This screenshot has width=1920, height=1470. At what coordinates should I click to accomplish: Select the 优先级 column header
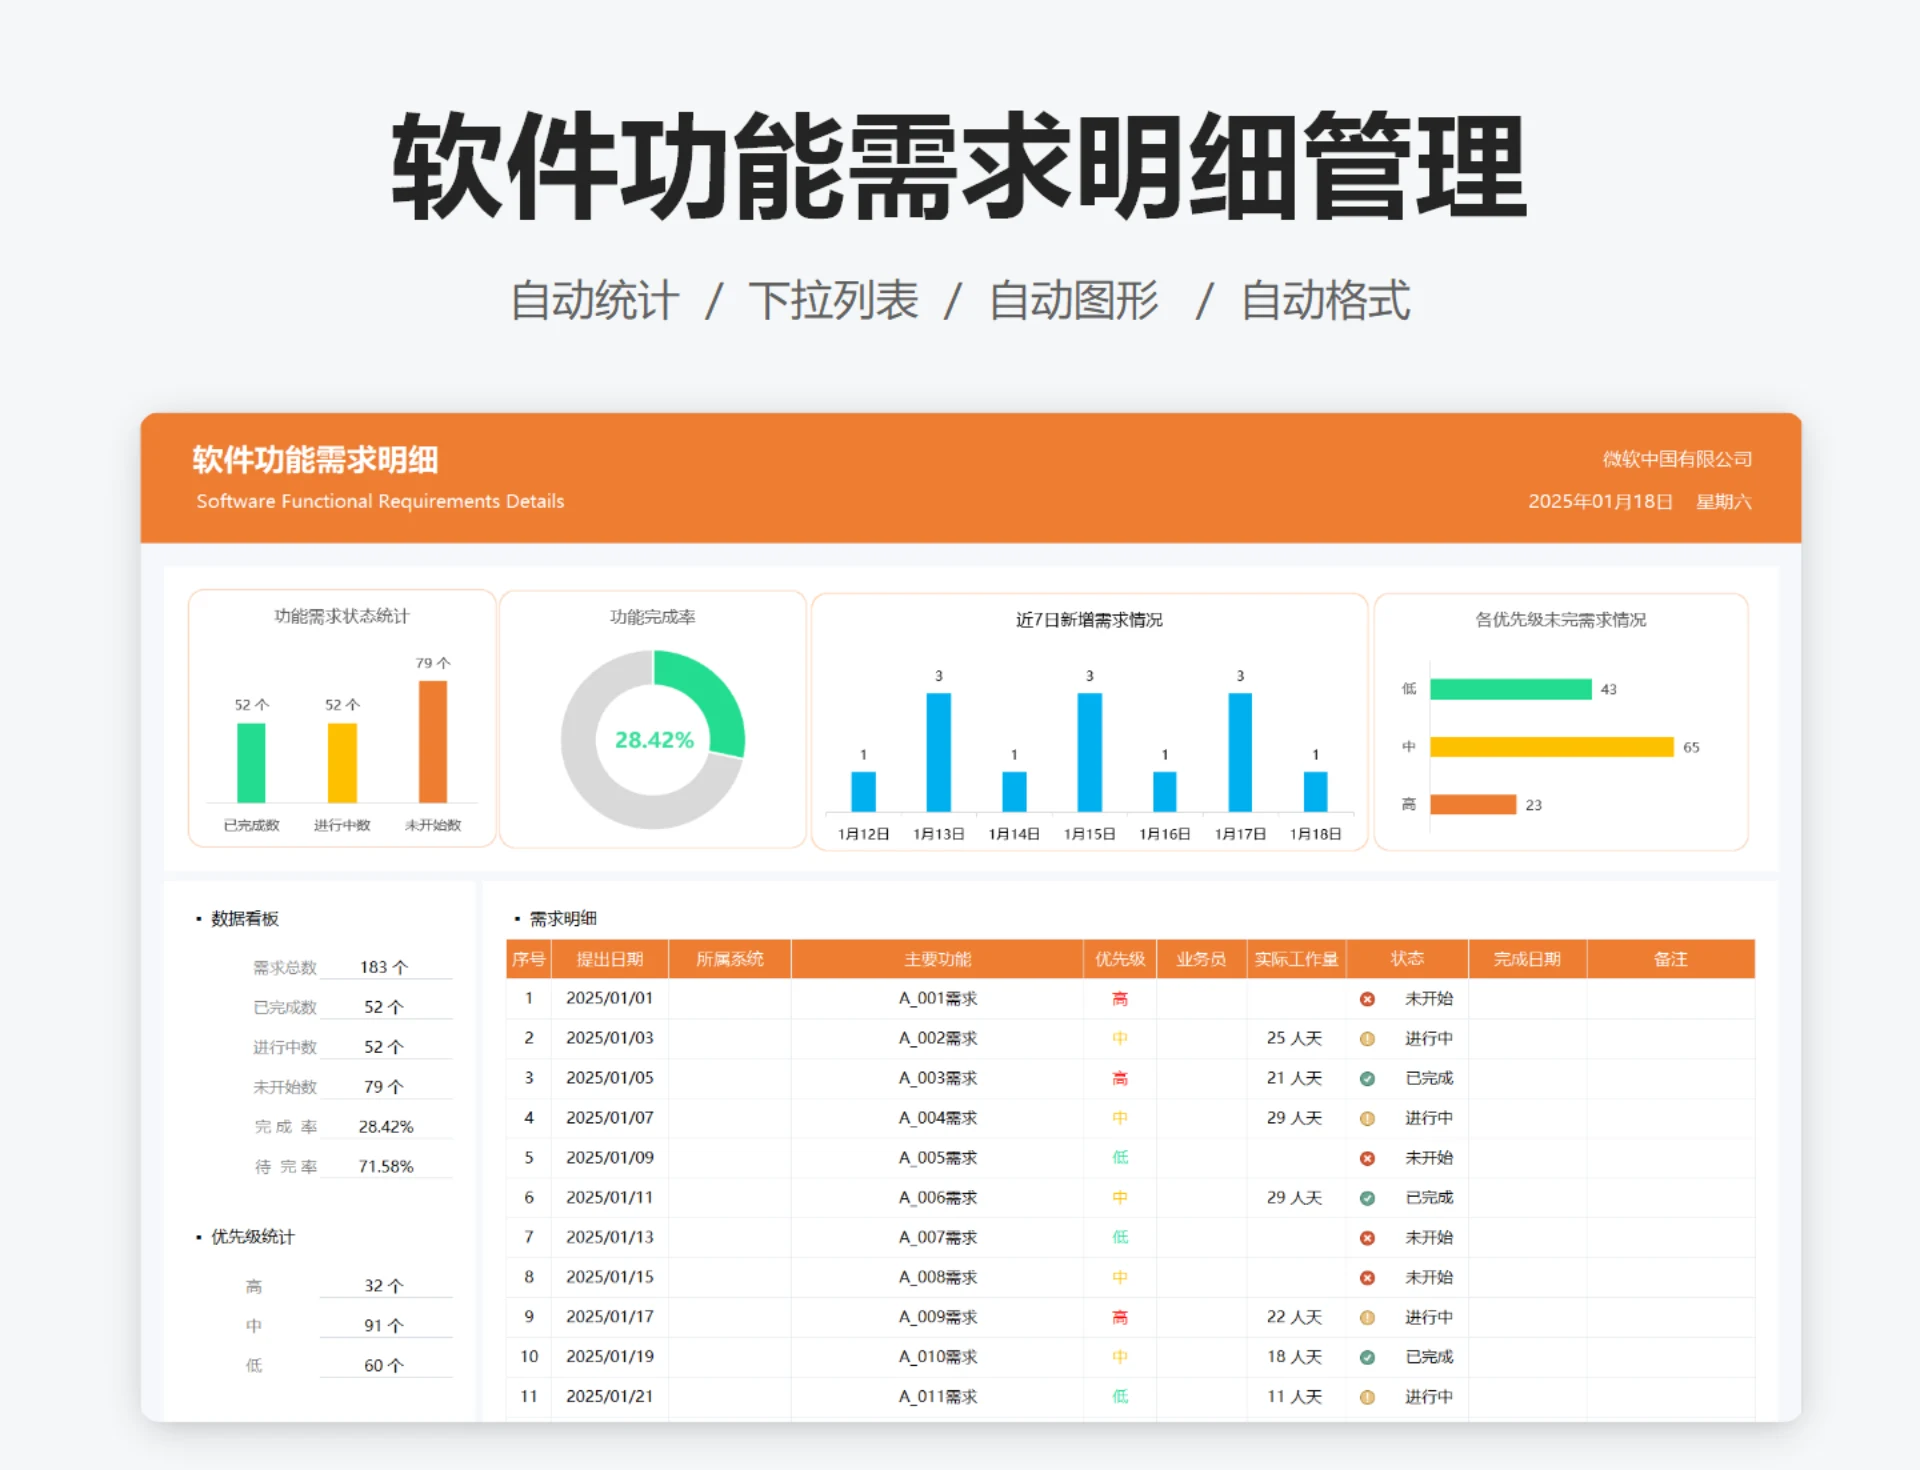pyautogui.click(x=1119, y=958)
